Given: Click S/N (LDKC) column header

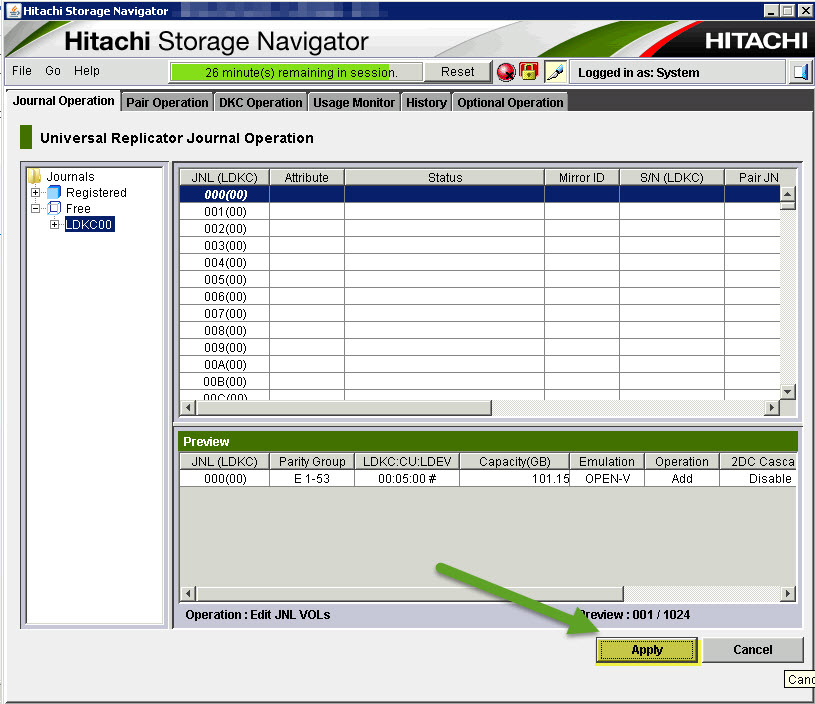Looking at the screenshot, I should pyautogui.click(x=672, y=178).
